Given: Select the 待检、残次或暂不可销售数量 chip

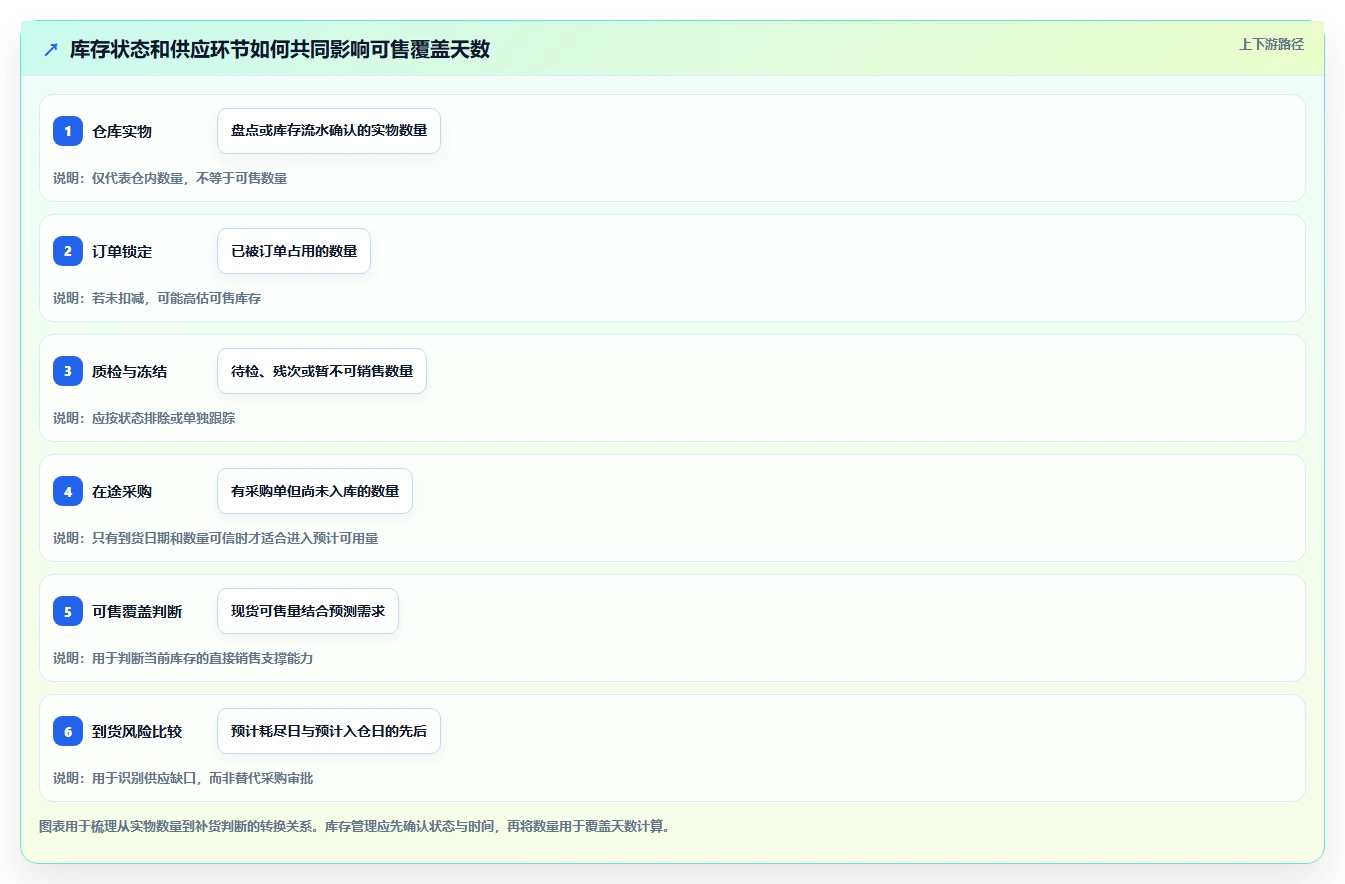Looking at the screenshot, I should point(322,371).
